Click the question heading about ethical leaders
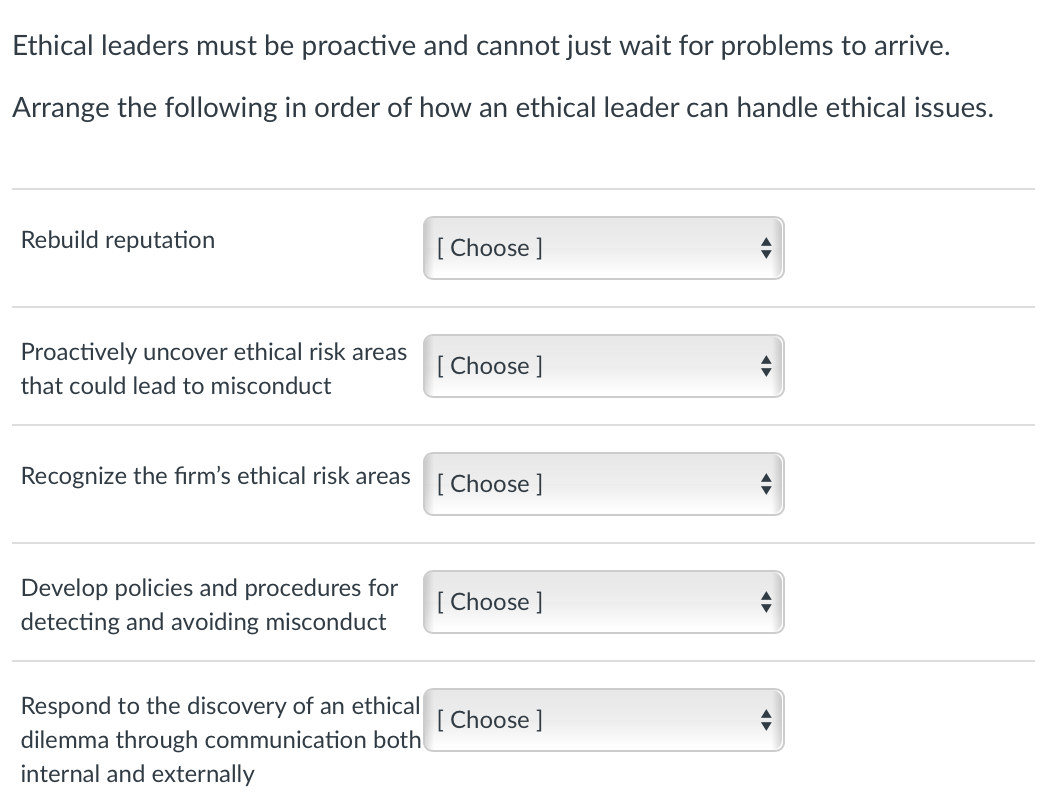The image size is (1060, 798). (481, 45)
